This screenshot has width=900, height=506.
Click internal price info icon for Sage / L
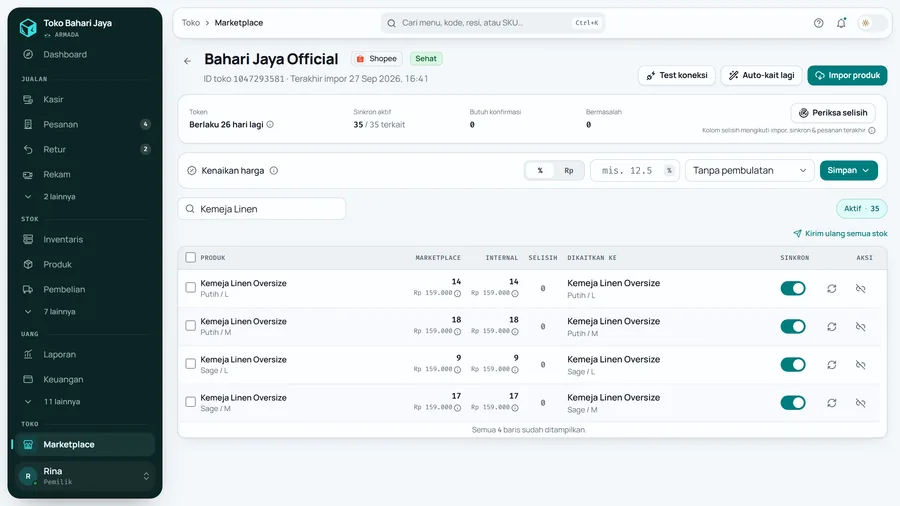(x=515, y=369)
